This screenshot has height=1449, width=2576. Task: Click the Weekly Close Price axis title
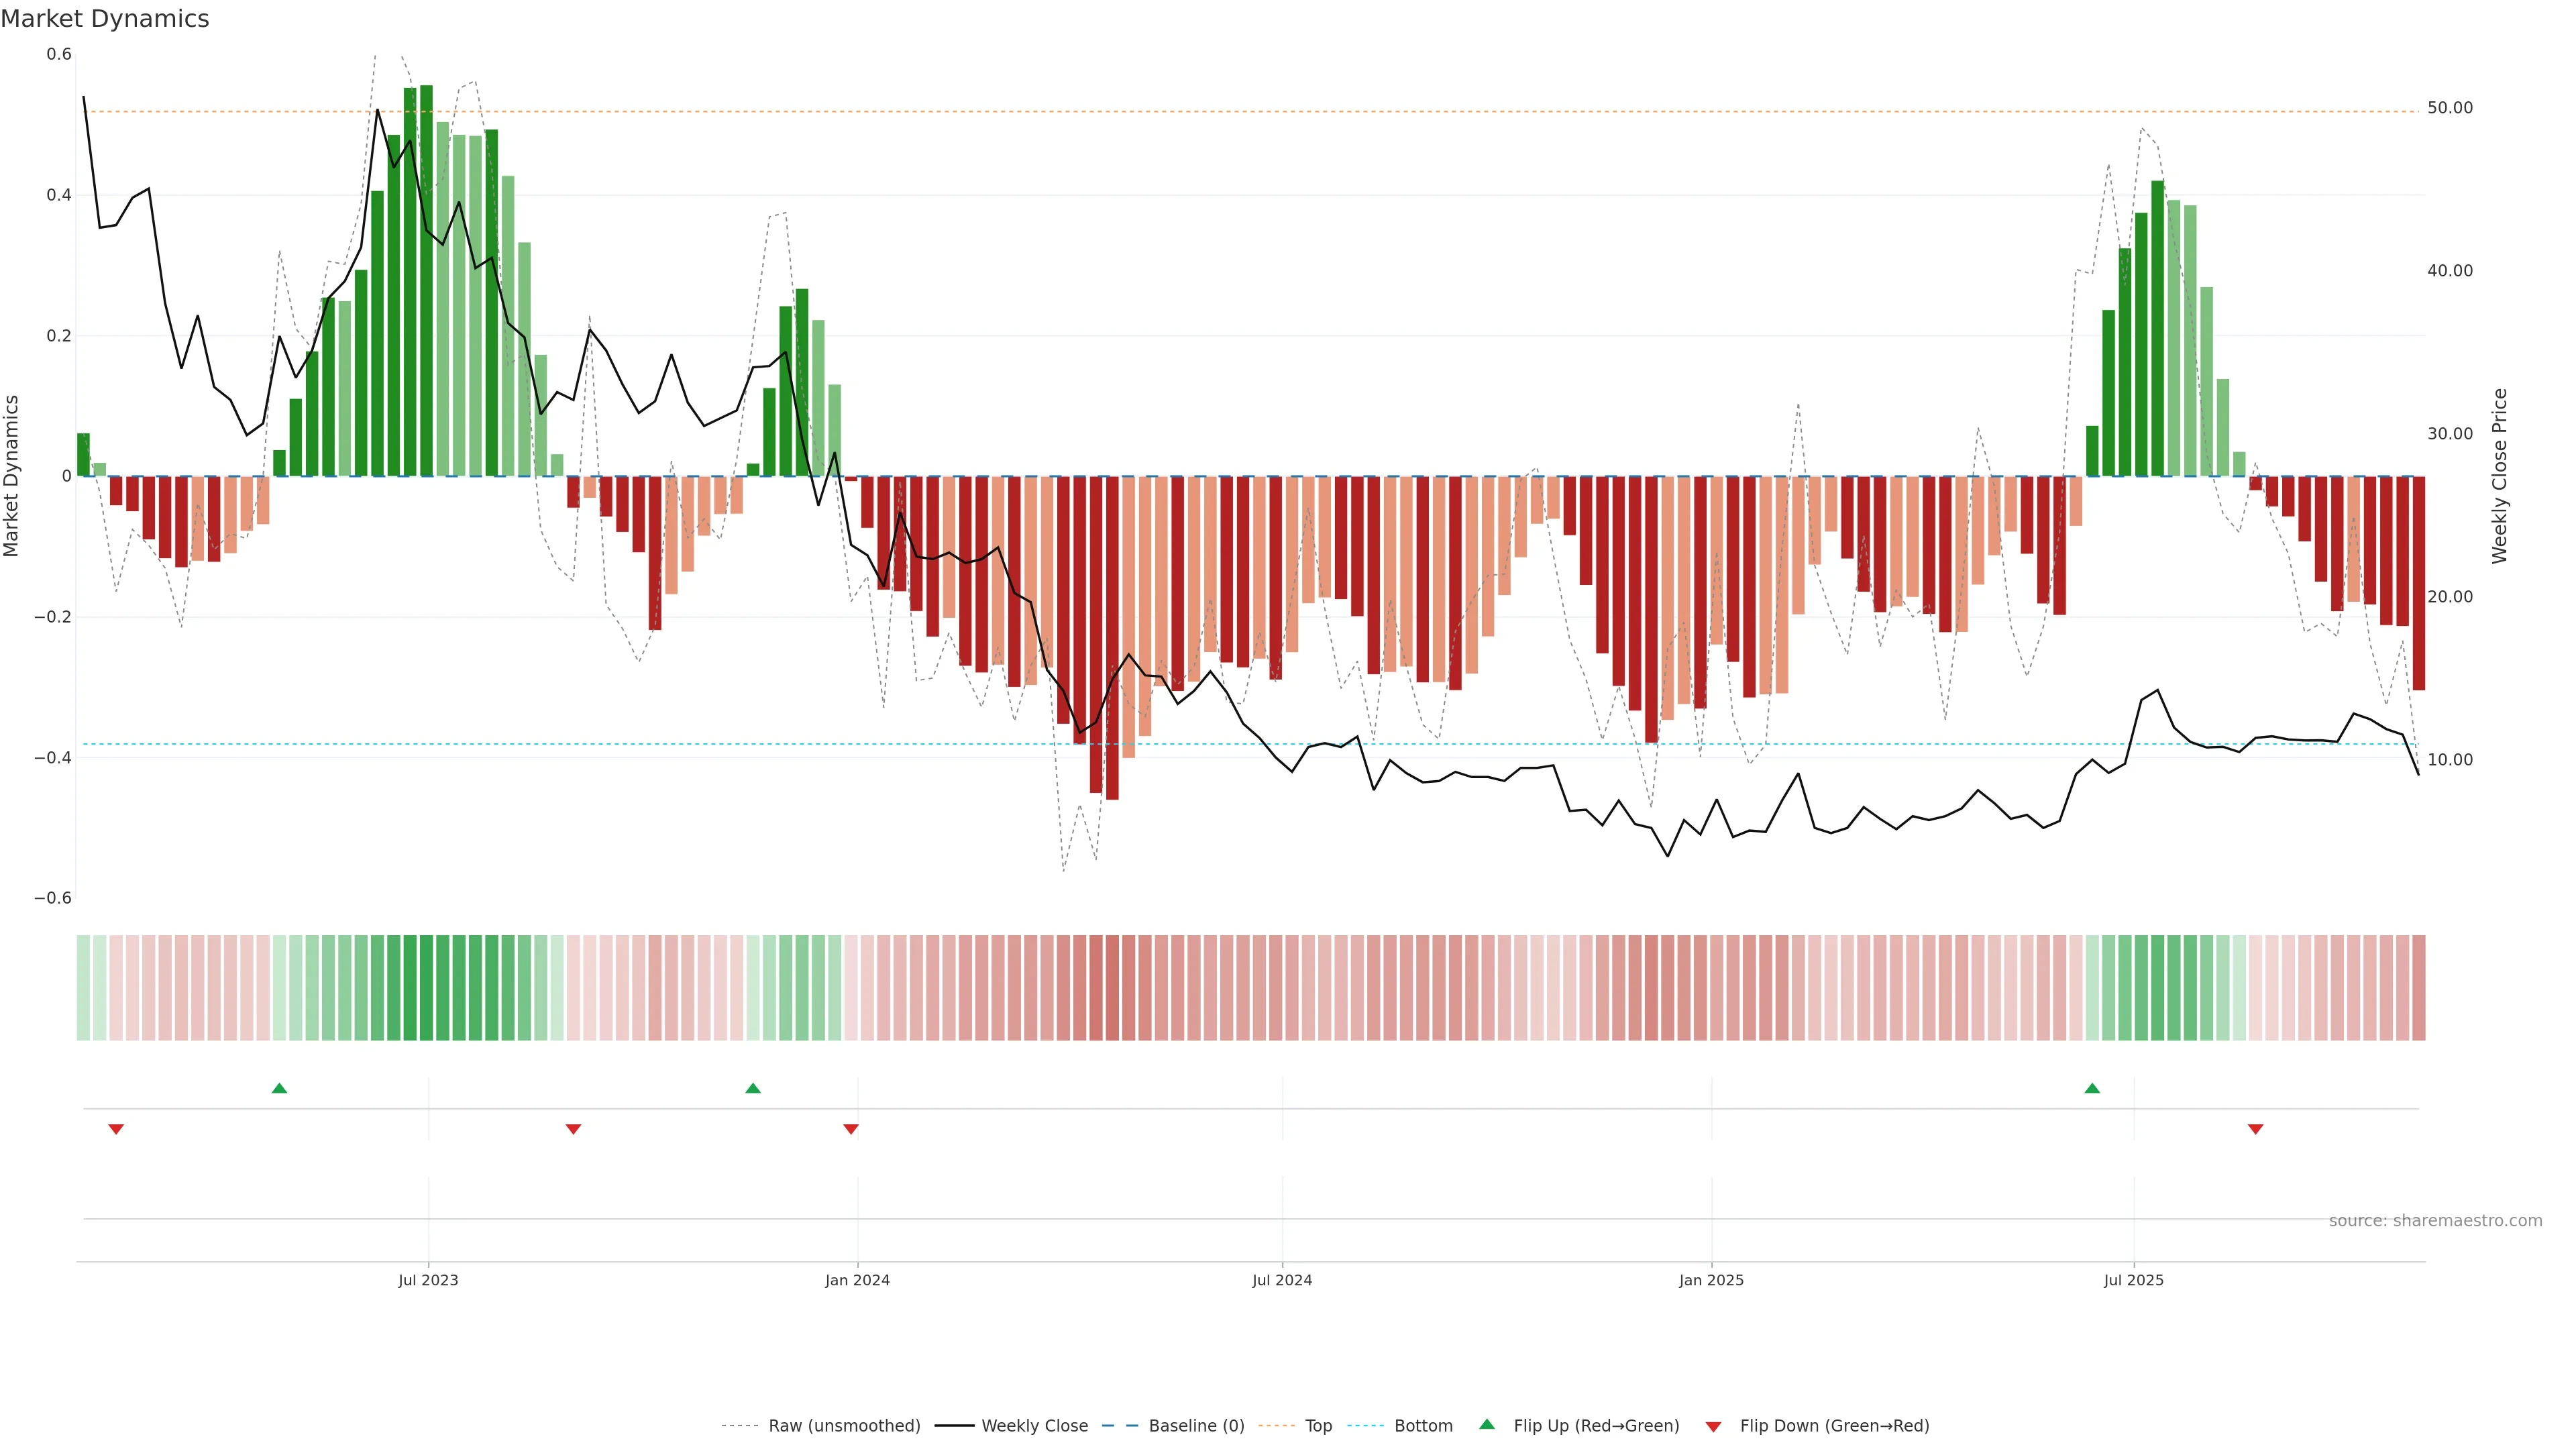[2500, 476]
